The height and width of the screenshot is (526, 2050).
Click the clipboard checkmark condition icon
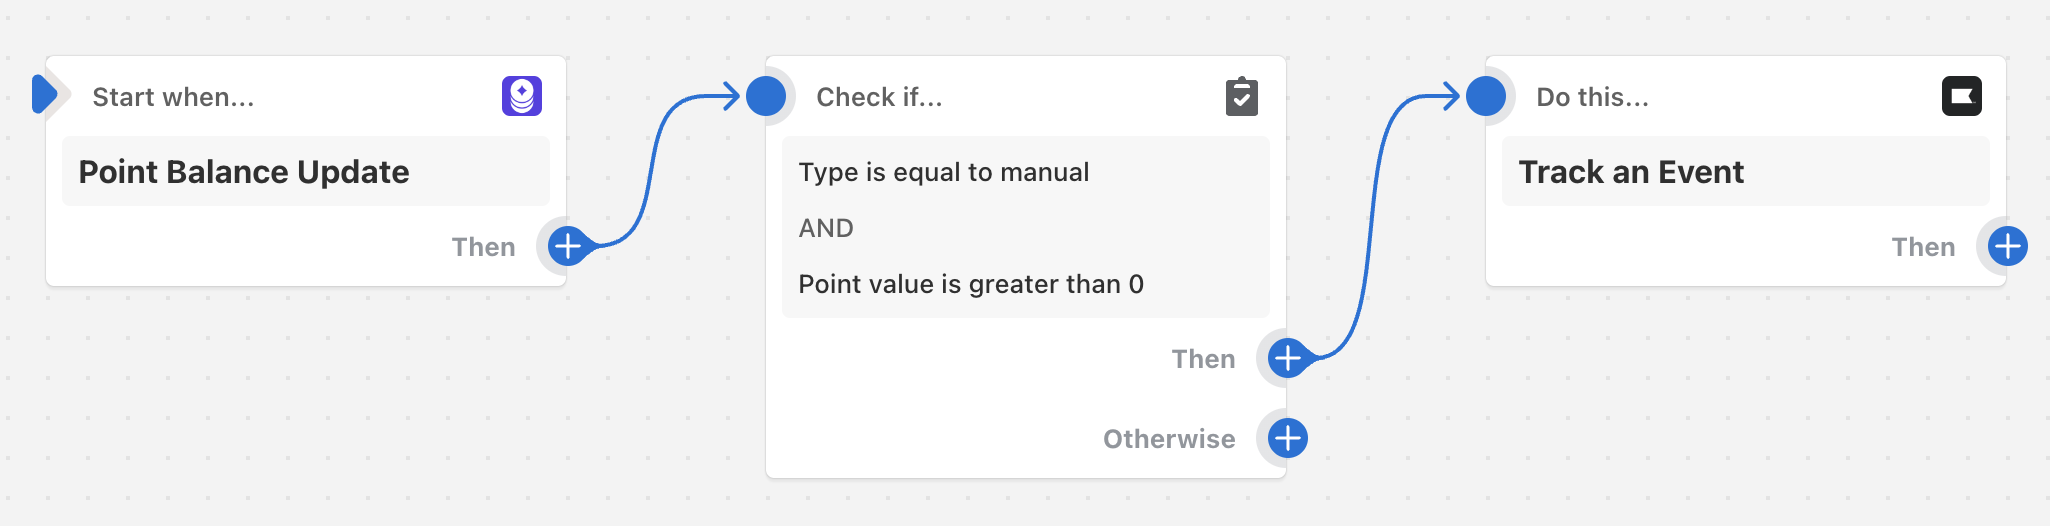(1241, 96)
